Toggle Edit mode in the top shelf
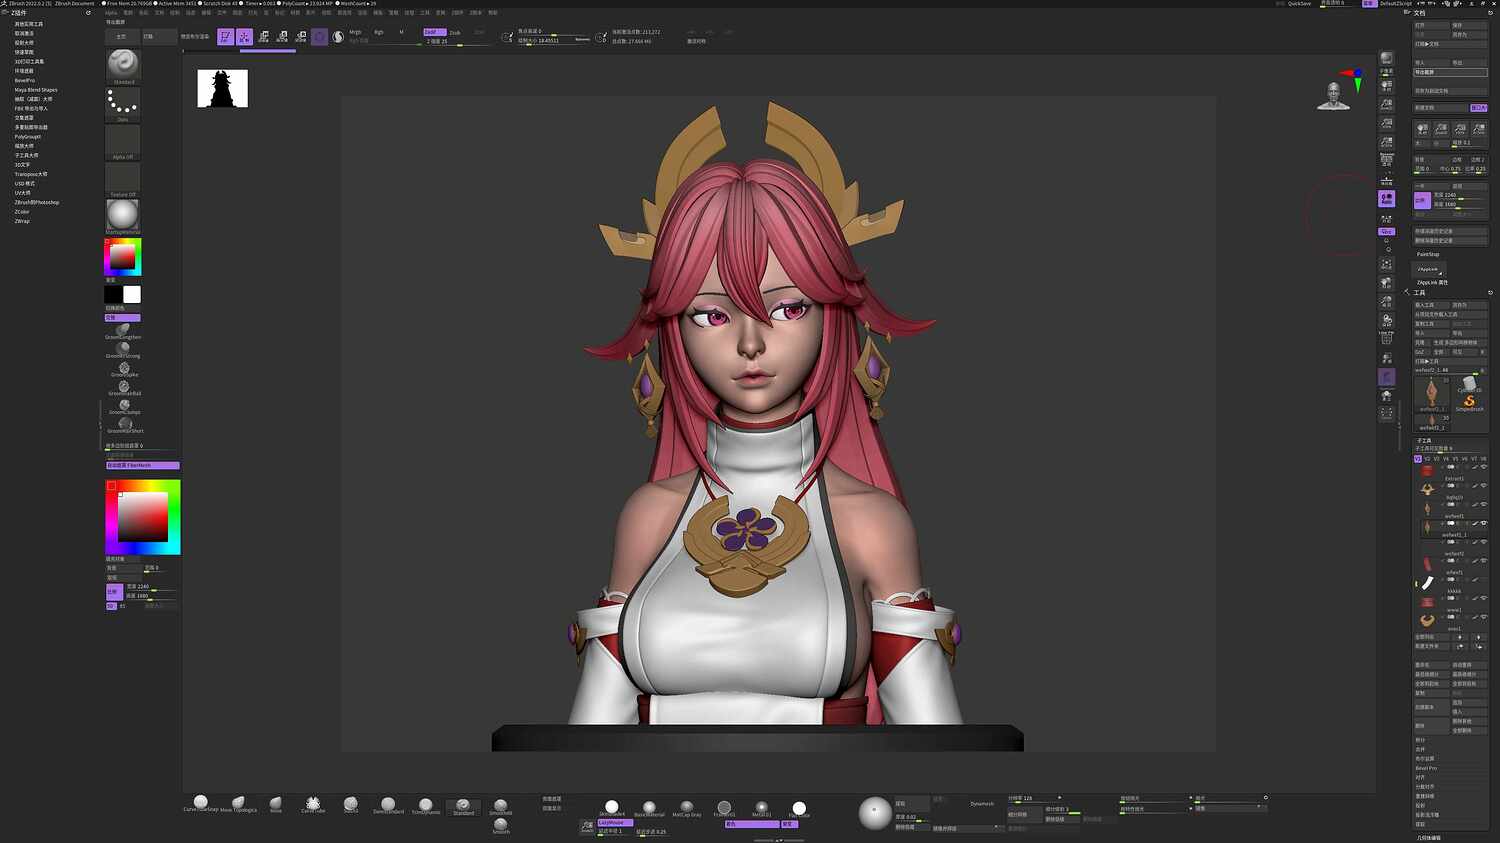The height and width of the screenshot is (843, 1500). coord(226,37)
